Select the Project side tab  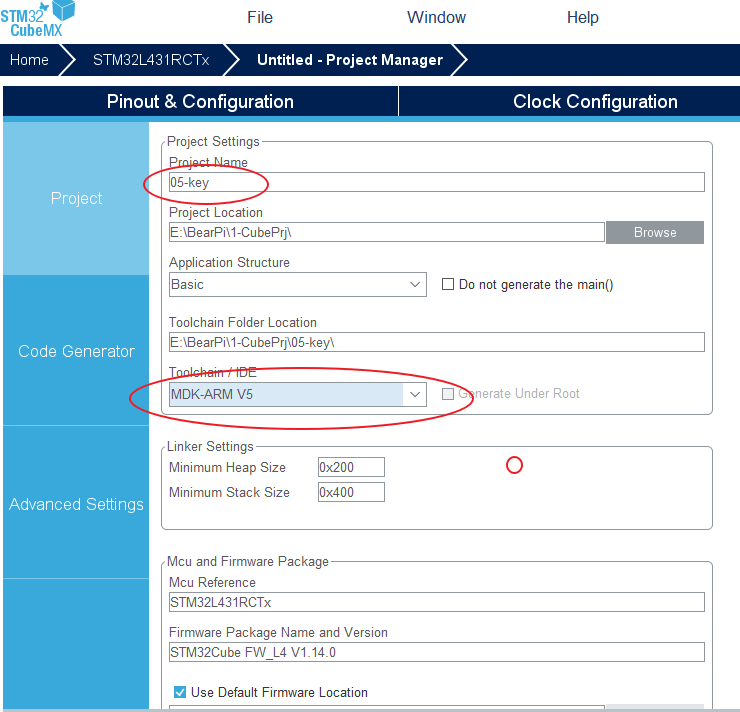[x=76, y=199]
